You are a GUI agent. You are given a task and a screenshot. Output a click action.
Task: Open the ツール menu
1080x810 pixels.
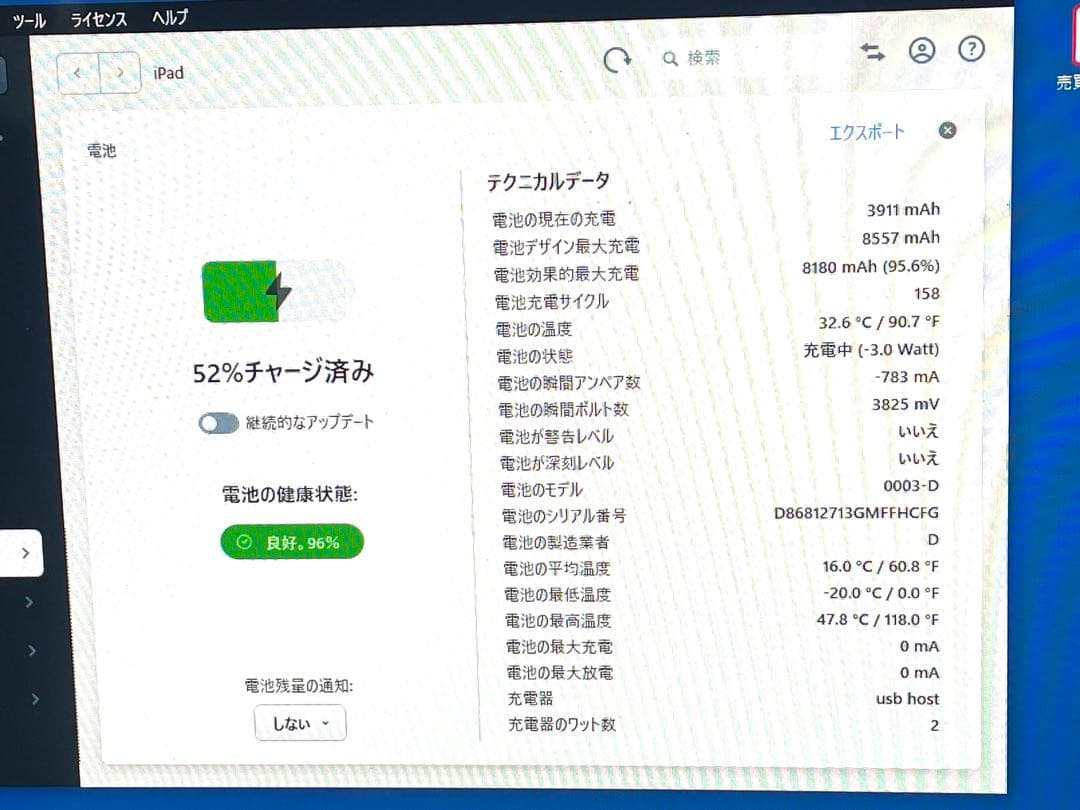(28, 19)
